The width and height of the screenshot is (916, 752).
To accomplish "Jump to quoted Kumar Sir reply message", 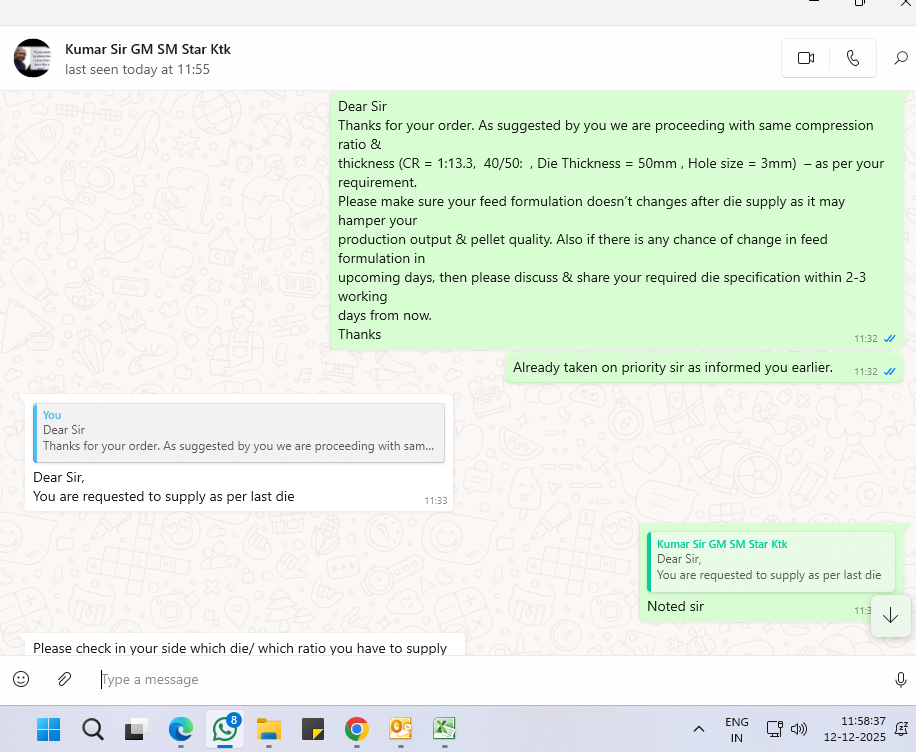I will tap(770, 561).
